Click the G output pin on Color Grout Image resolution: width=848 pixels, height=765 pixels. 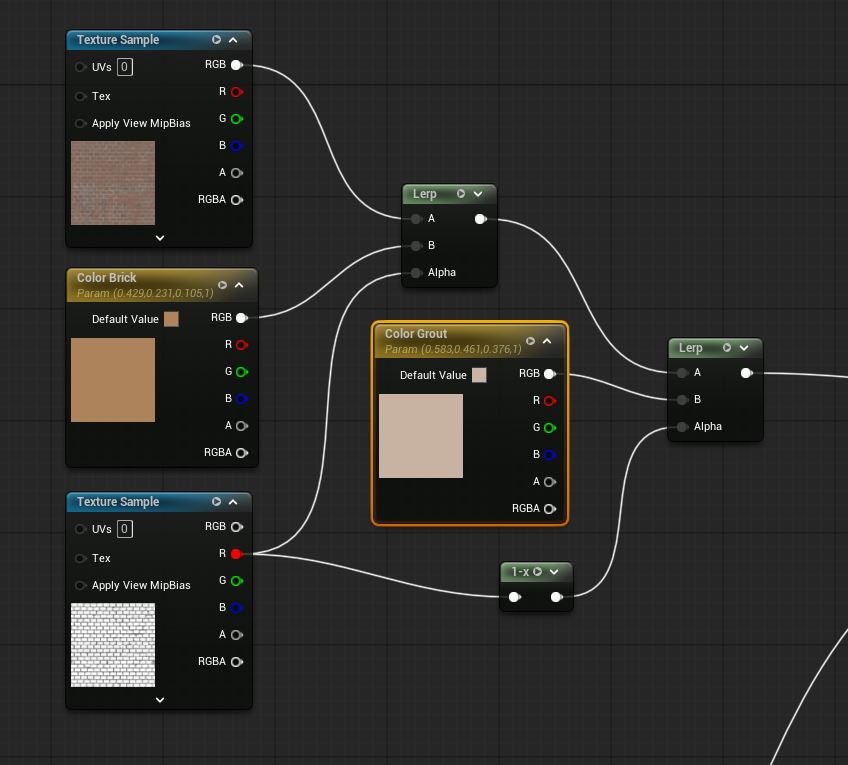click(x=548, y=428)
